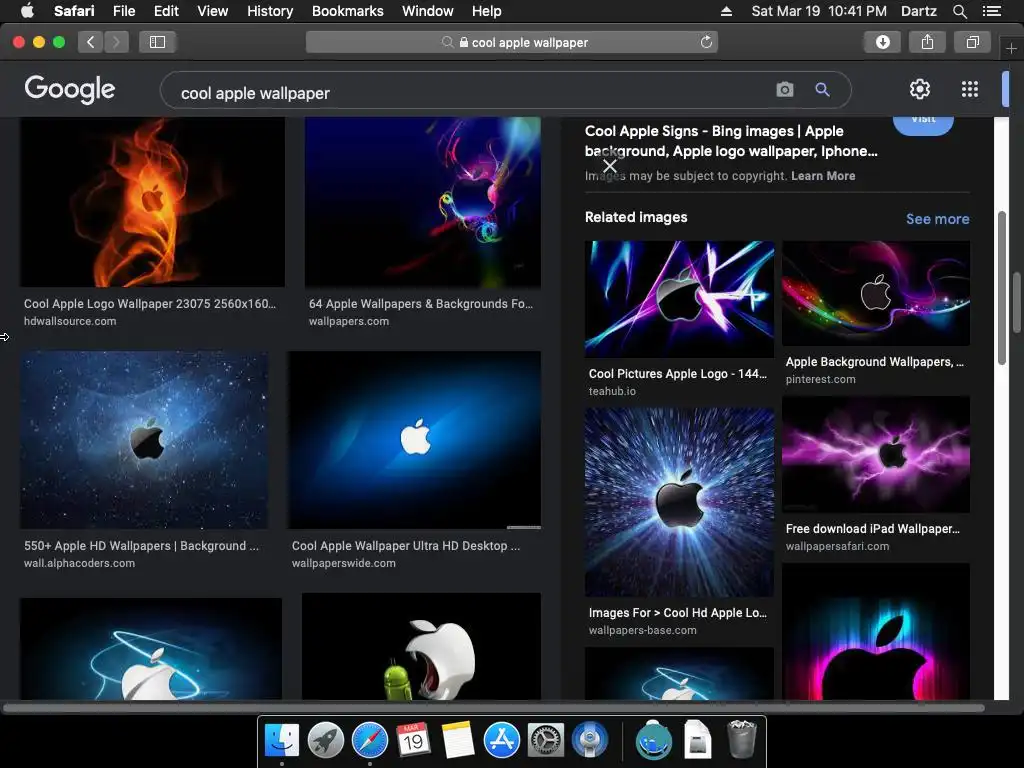Open starburst Apple logo related image
1024x768 pixels.
pos(679,502)
